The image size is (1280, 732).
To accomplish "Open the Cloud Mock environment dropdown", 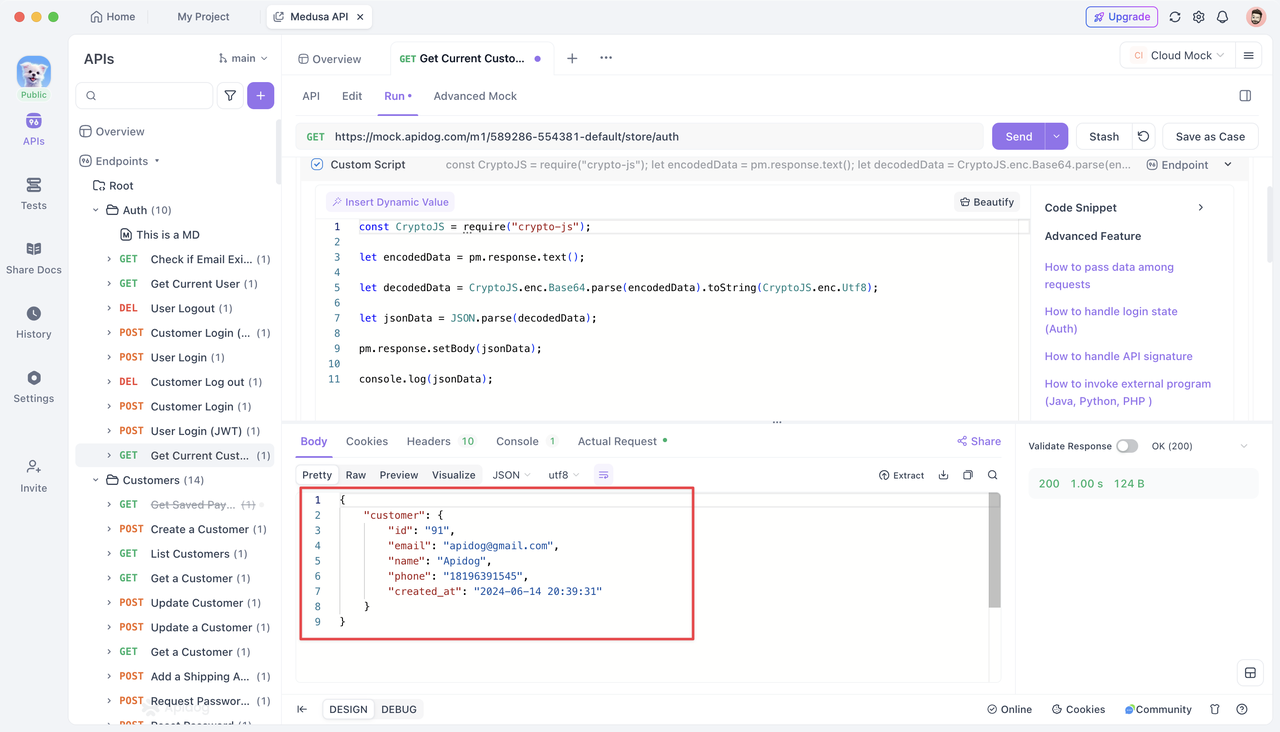I will point(1178,56).
